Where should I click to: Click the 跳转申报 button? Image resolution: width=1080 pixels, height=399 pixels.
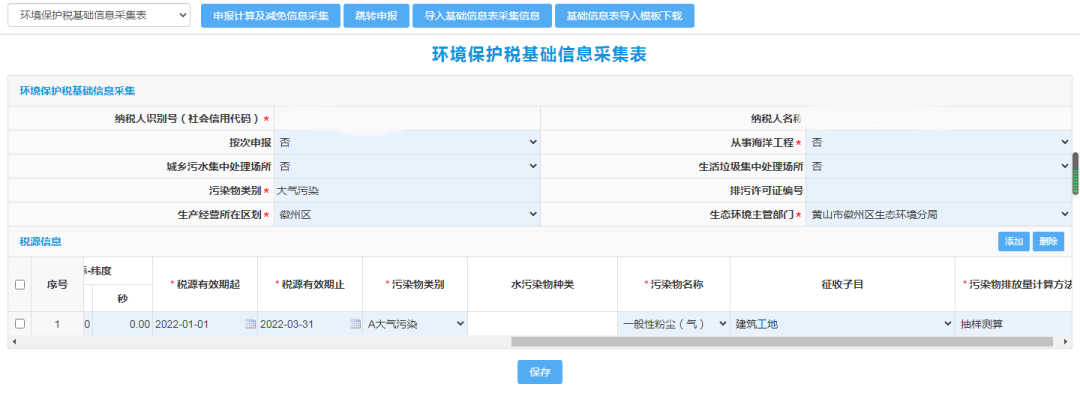click(x=377, y=16)
